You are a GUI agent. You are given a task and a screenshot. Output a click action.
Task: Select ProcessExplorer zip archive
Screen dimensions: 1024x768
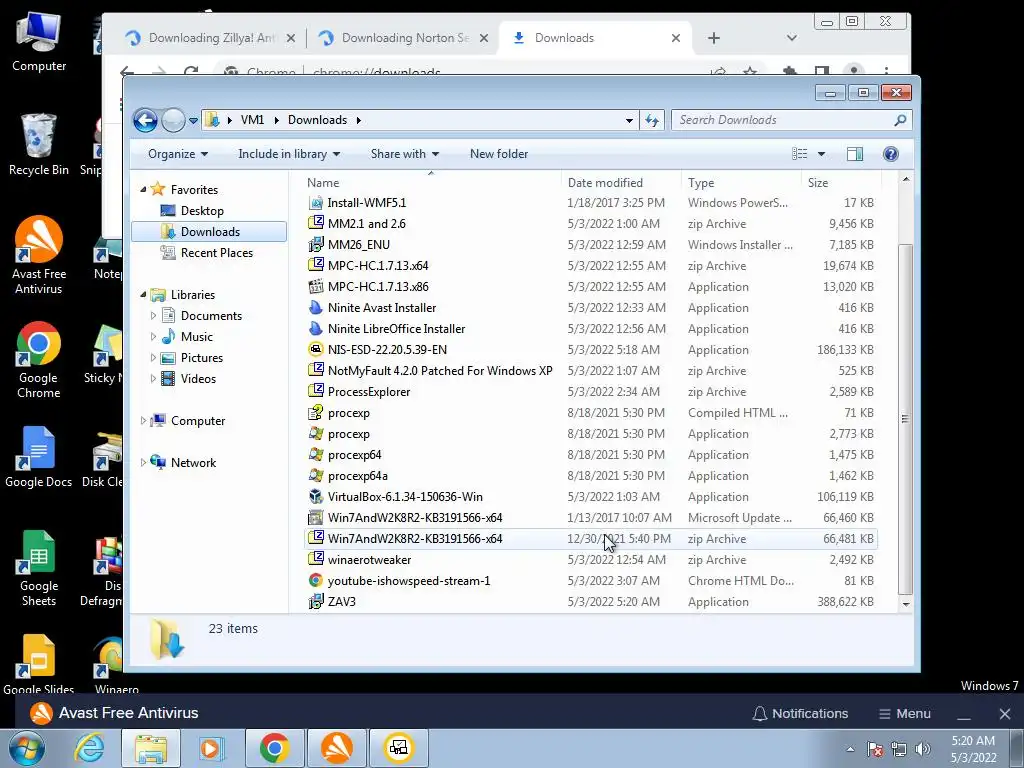[x=368, y=392]
